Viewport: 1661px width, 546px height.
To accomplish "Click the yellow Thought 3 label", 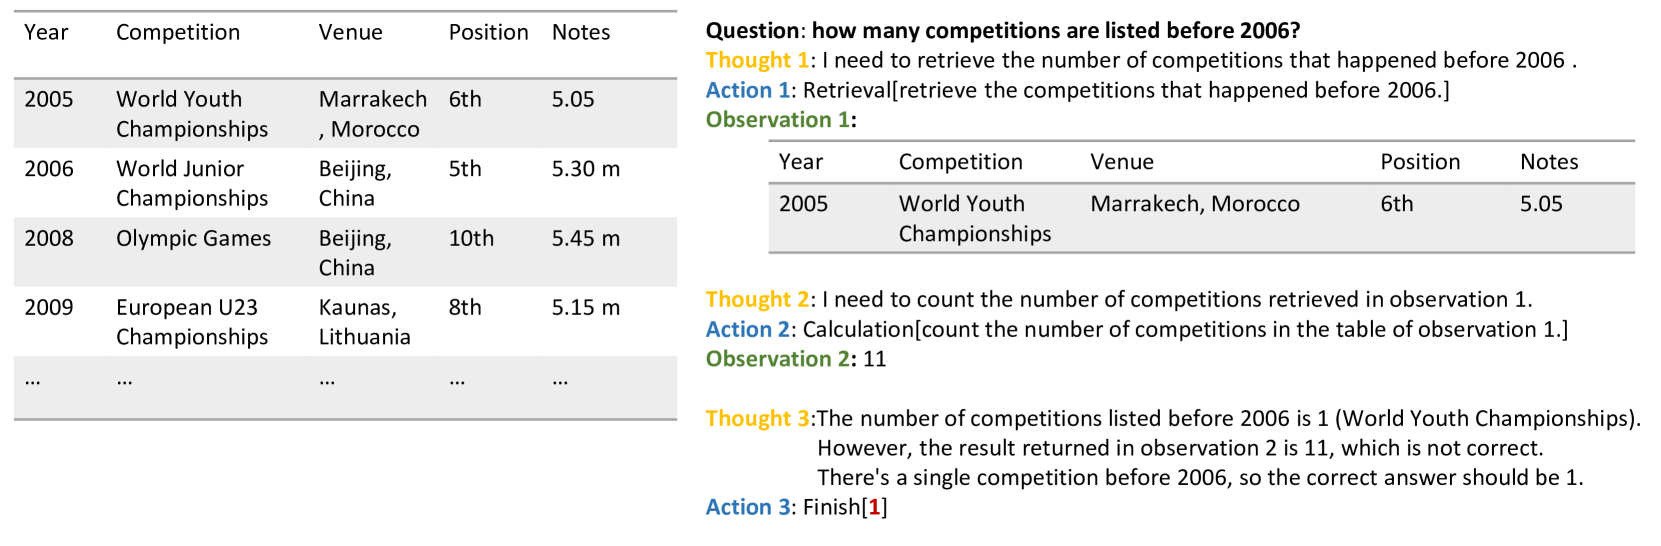I will [x=756, y=419].
